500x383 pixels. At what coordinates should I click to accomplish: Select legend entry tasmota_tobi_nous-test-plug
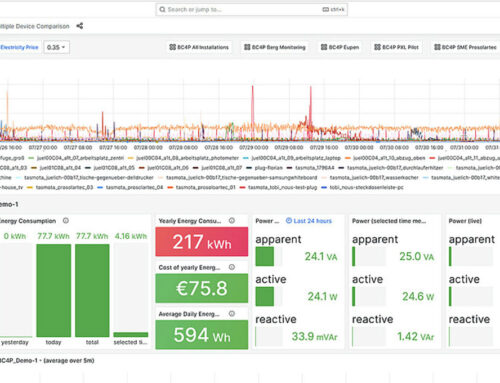coord(282,187)
